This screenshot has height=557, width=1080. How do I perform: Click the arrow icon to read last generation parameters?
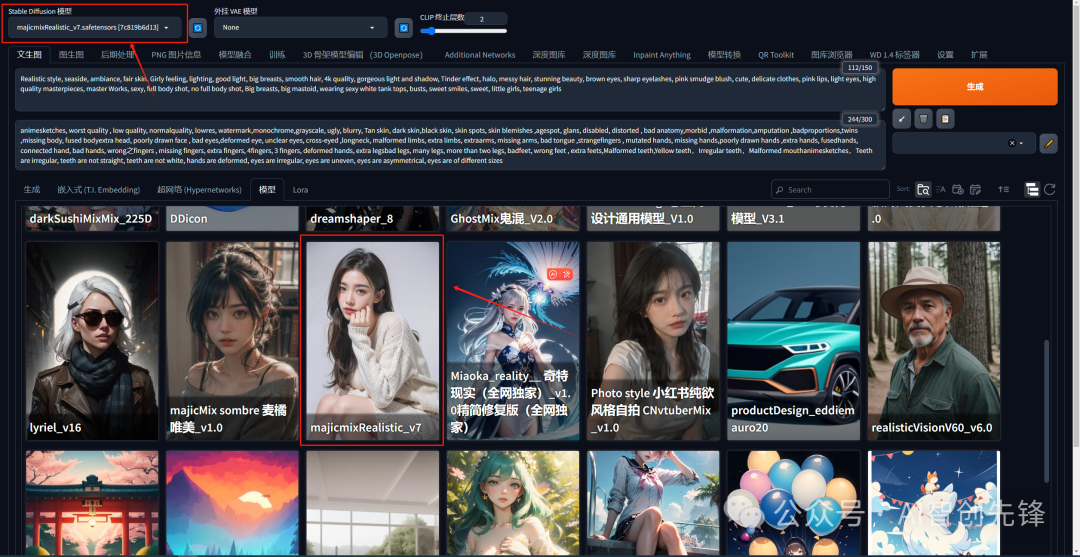[901, 119]
